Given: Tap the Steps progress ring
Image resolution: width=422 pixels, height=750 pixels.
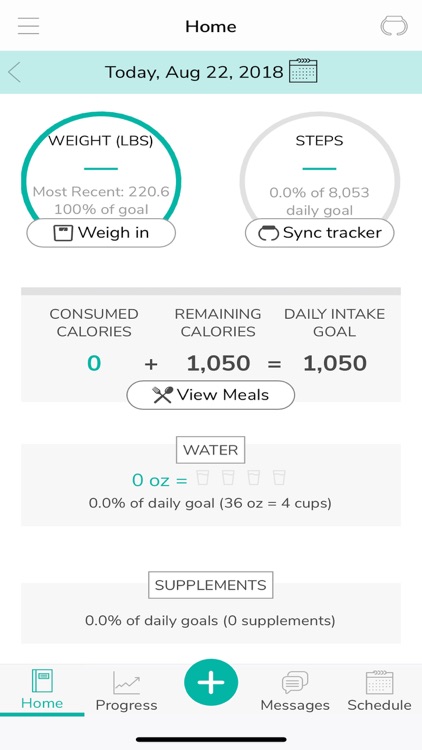Looking at the screenshot, I should click(320, 167).
